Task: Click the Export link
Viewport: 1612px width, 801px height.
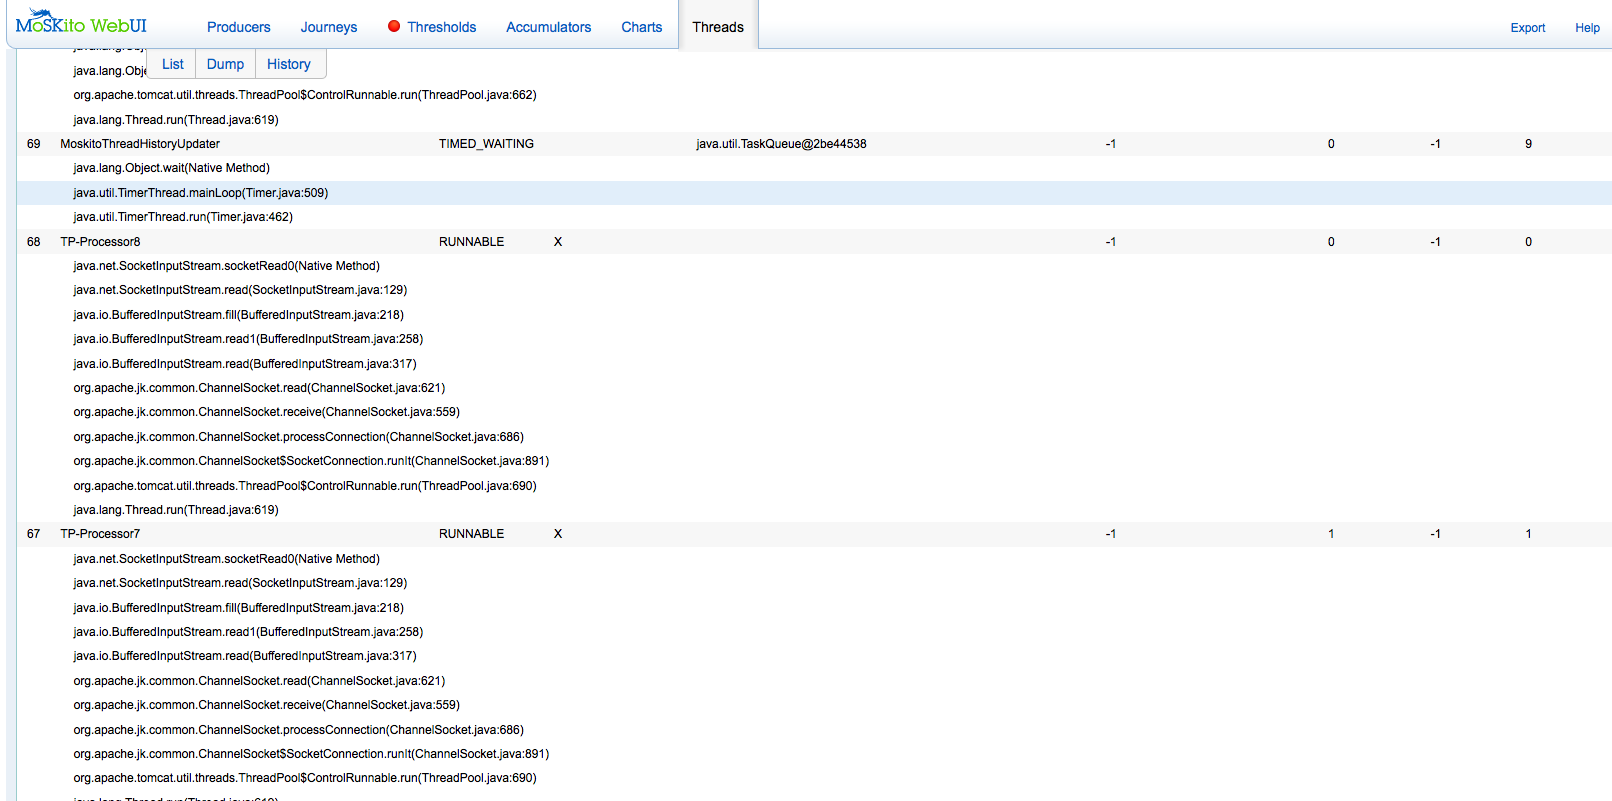Action: click(1527, 28)
